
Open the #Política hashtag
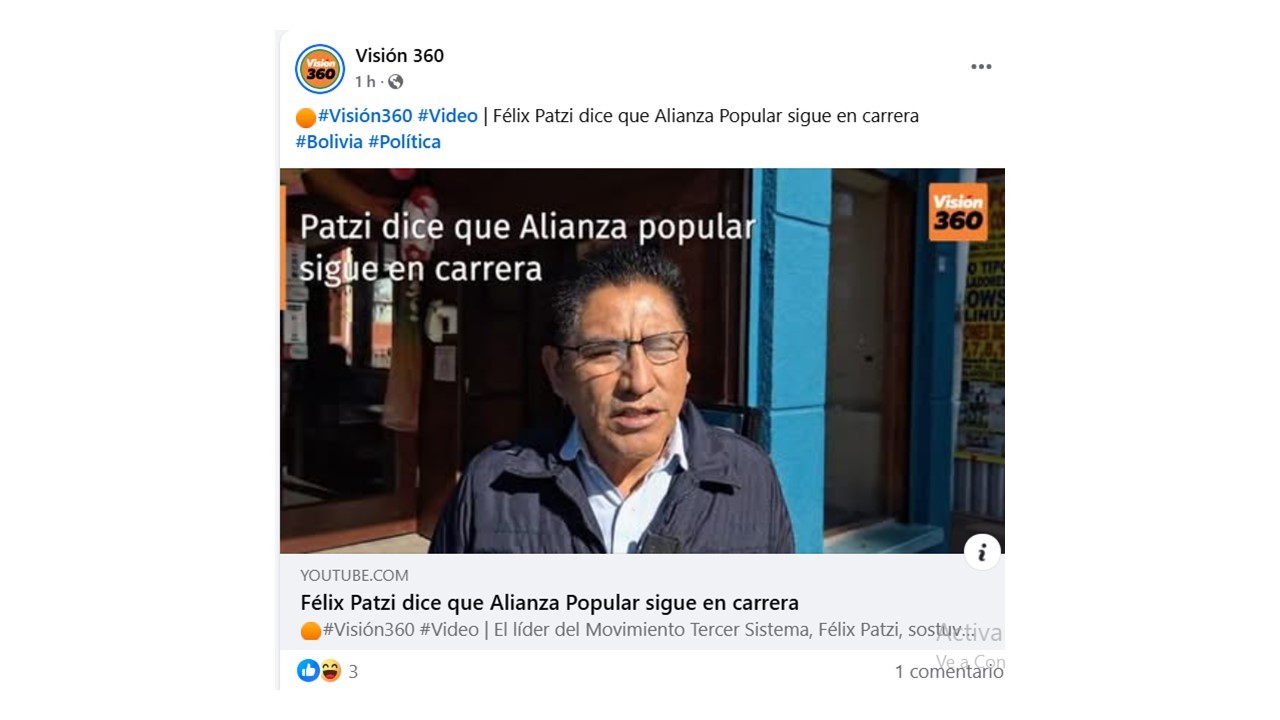pos(405,142)
